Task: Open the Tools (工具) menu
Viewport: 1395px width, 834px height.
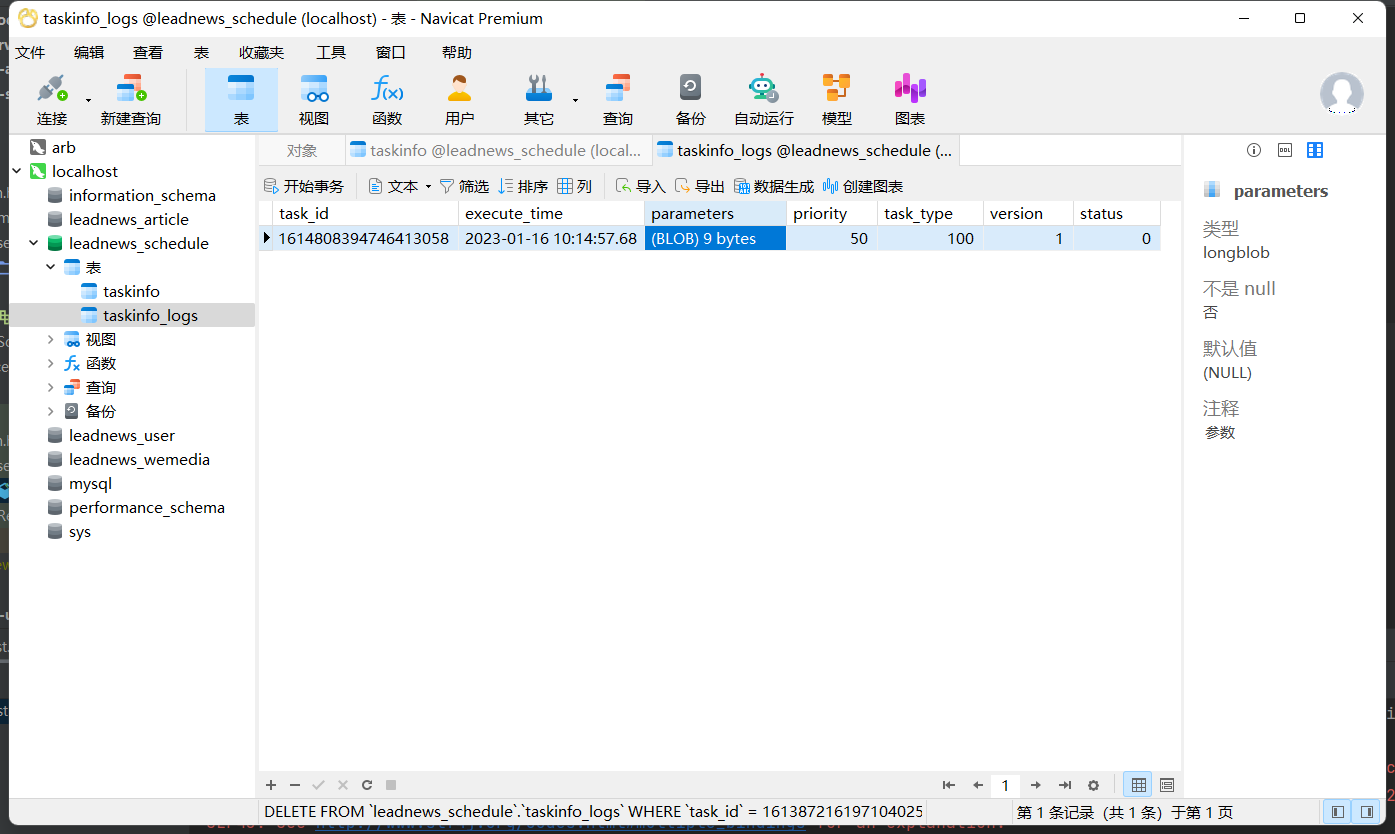Action: click(331, 52)
